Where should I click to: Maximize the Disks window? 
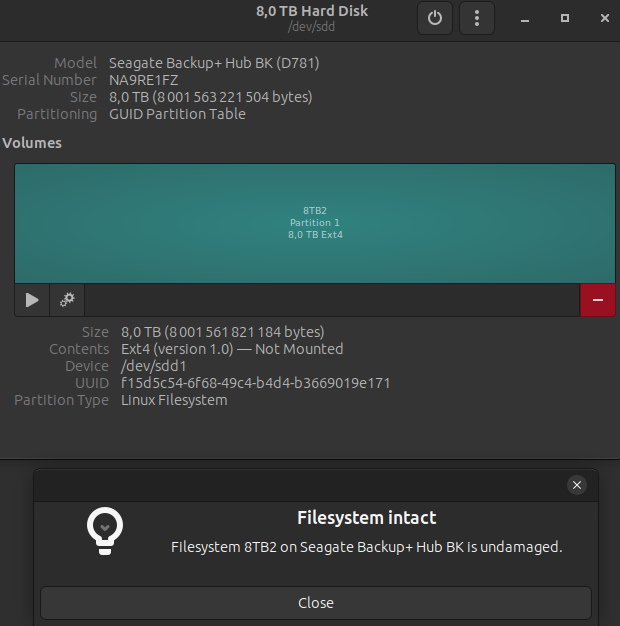click(565, 18)
